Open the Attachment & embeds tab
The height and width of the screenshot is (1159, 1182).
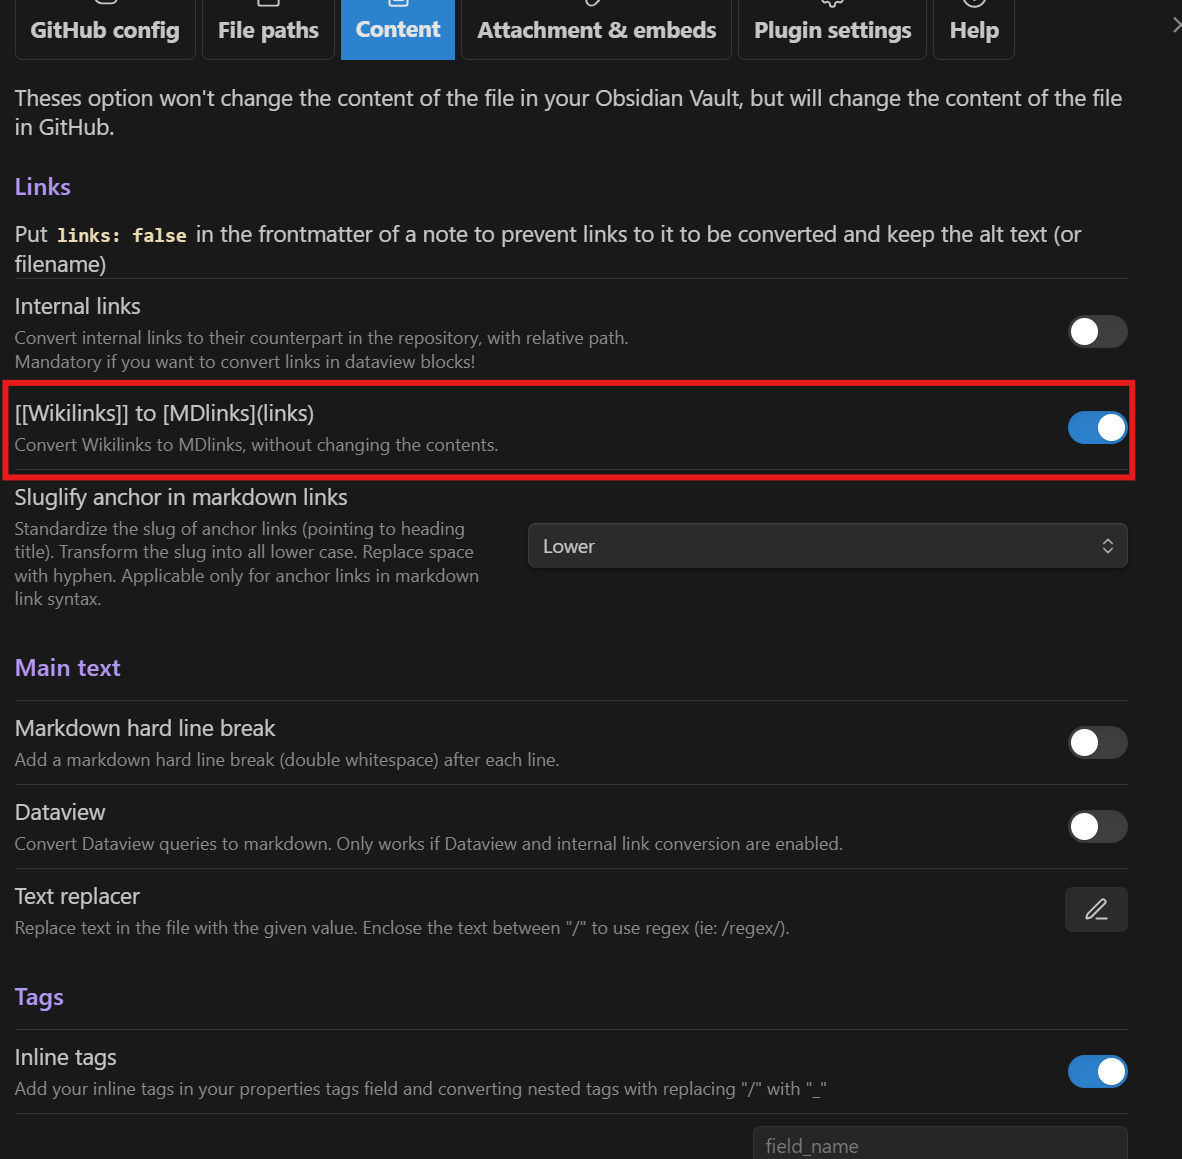click(596, 29)
